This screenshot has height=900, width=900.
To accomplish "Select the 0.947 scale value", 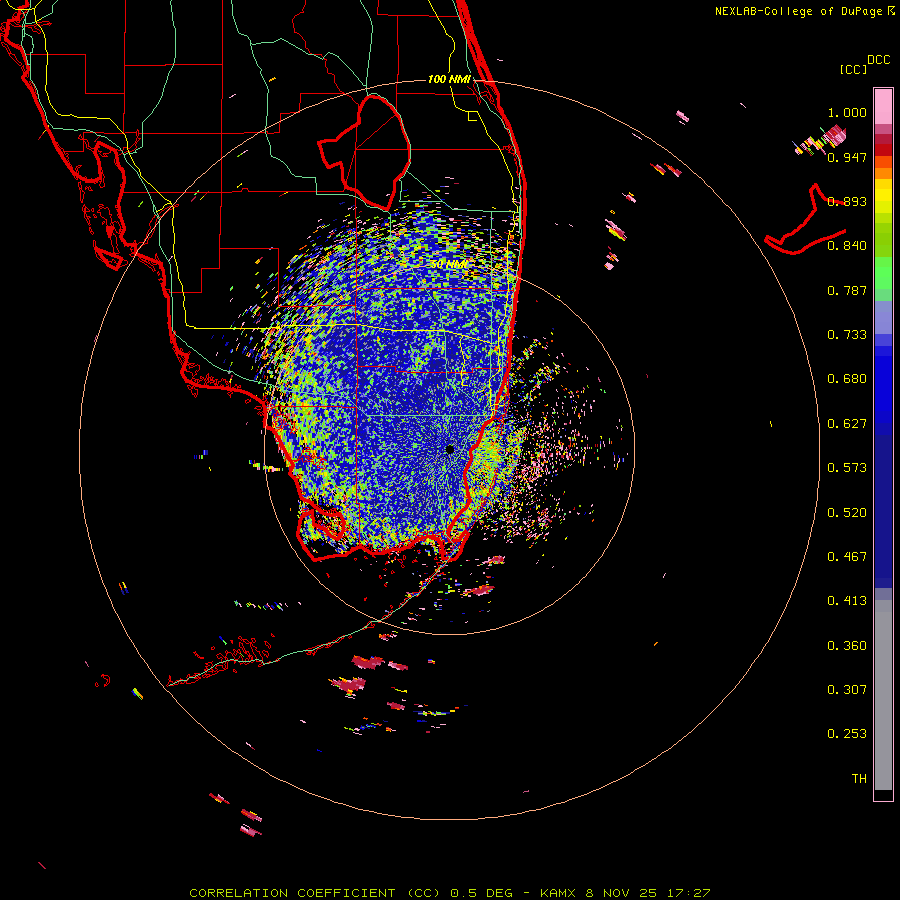I will click(x=847, y=157).
